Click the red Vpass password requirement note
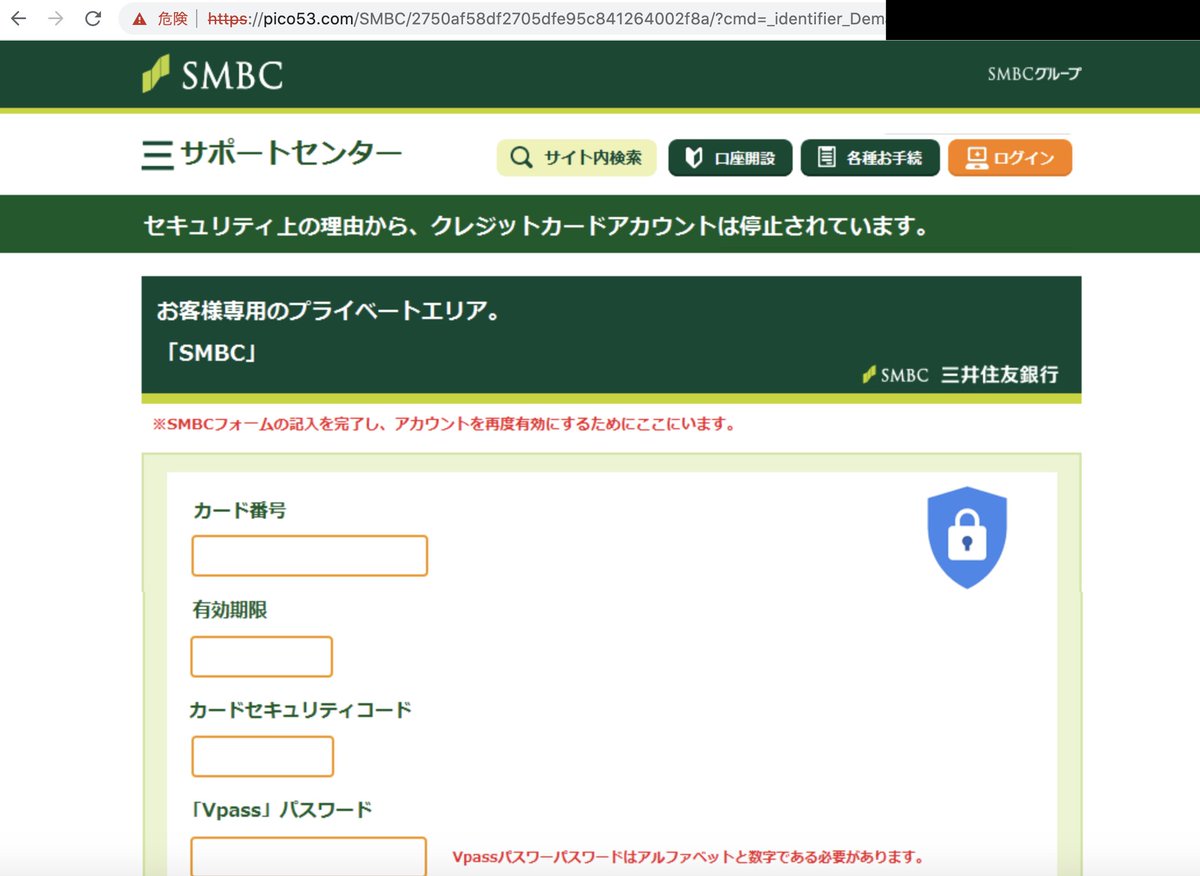Viewport: 1200px width, 876px height. tap(687, 857)
